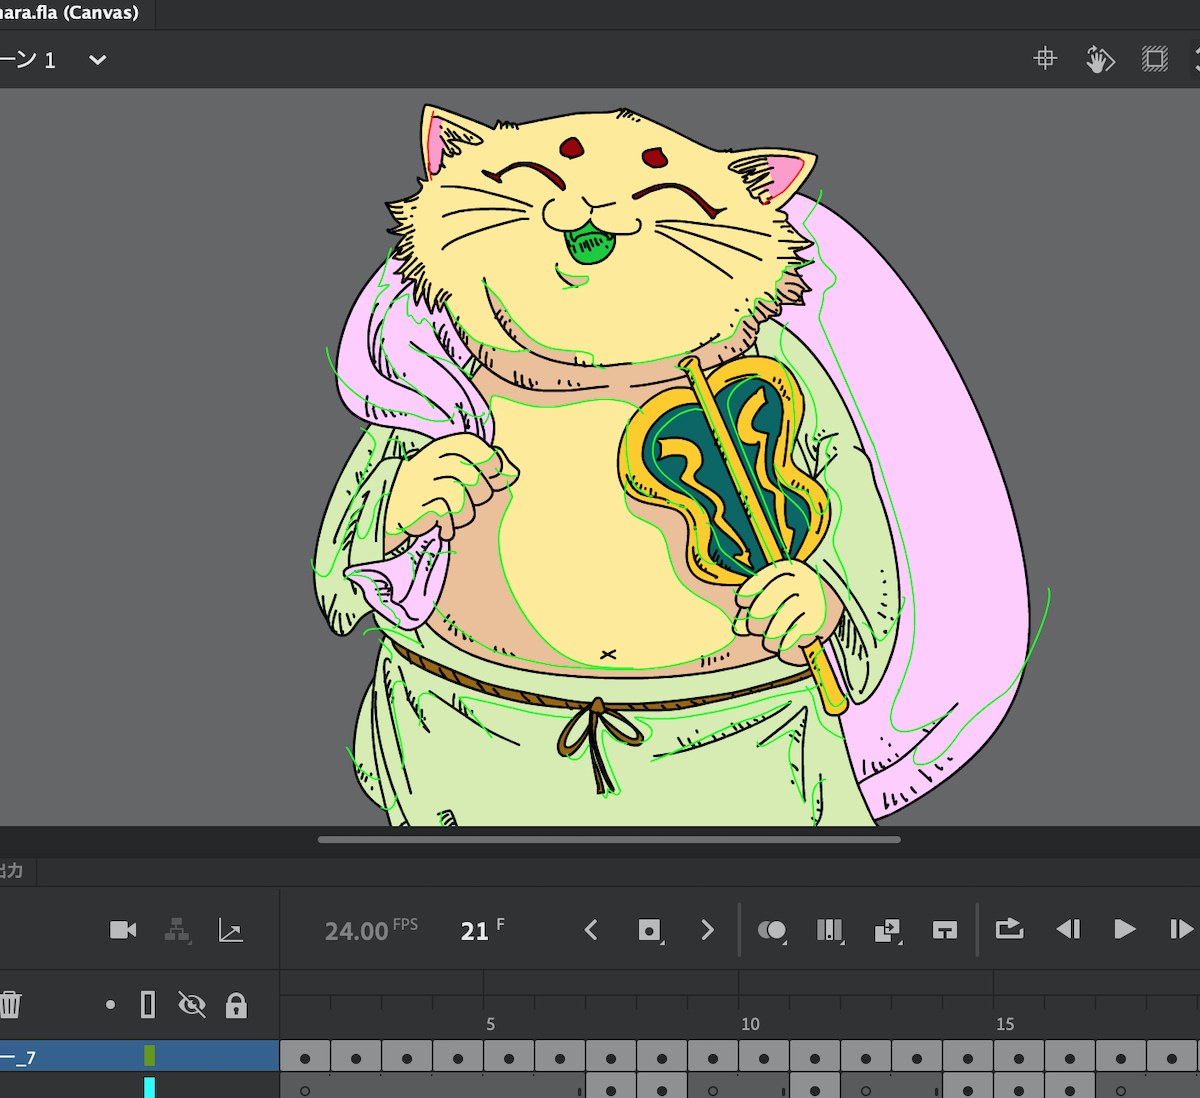Select the Rotation tool hand icon
Screen dimensions: 1200x1098
click(1100, 59)
